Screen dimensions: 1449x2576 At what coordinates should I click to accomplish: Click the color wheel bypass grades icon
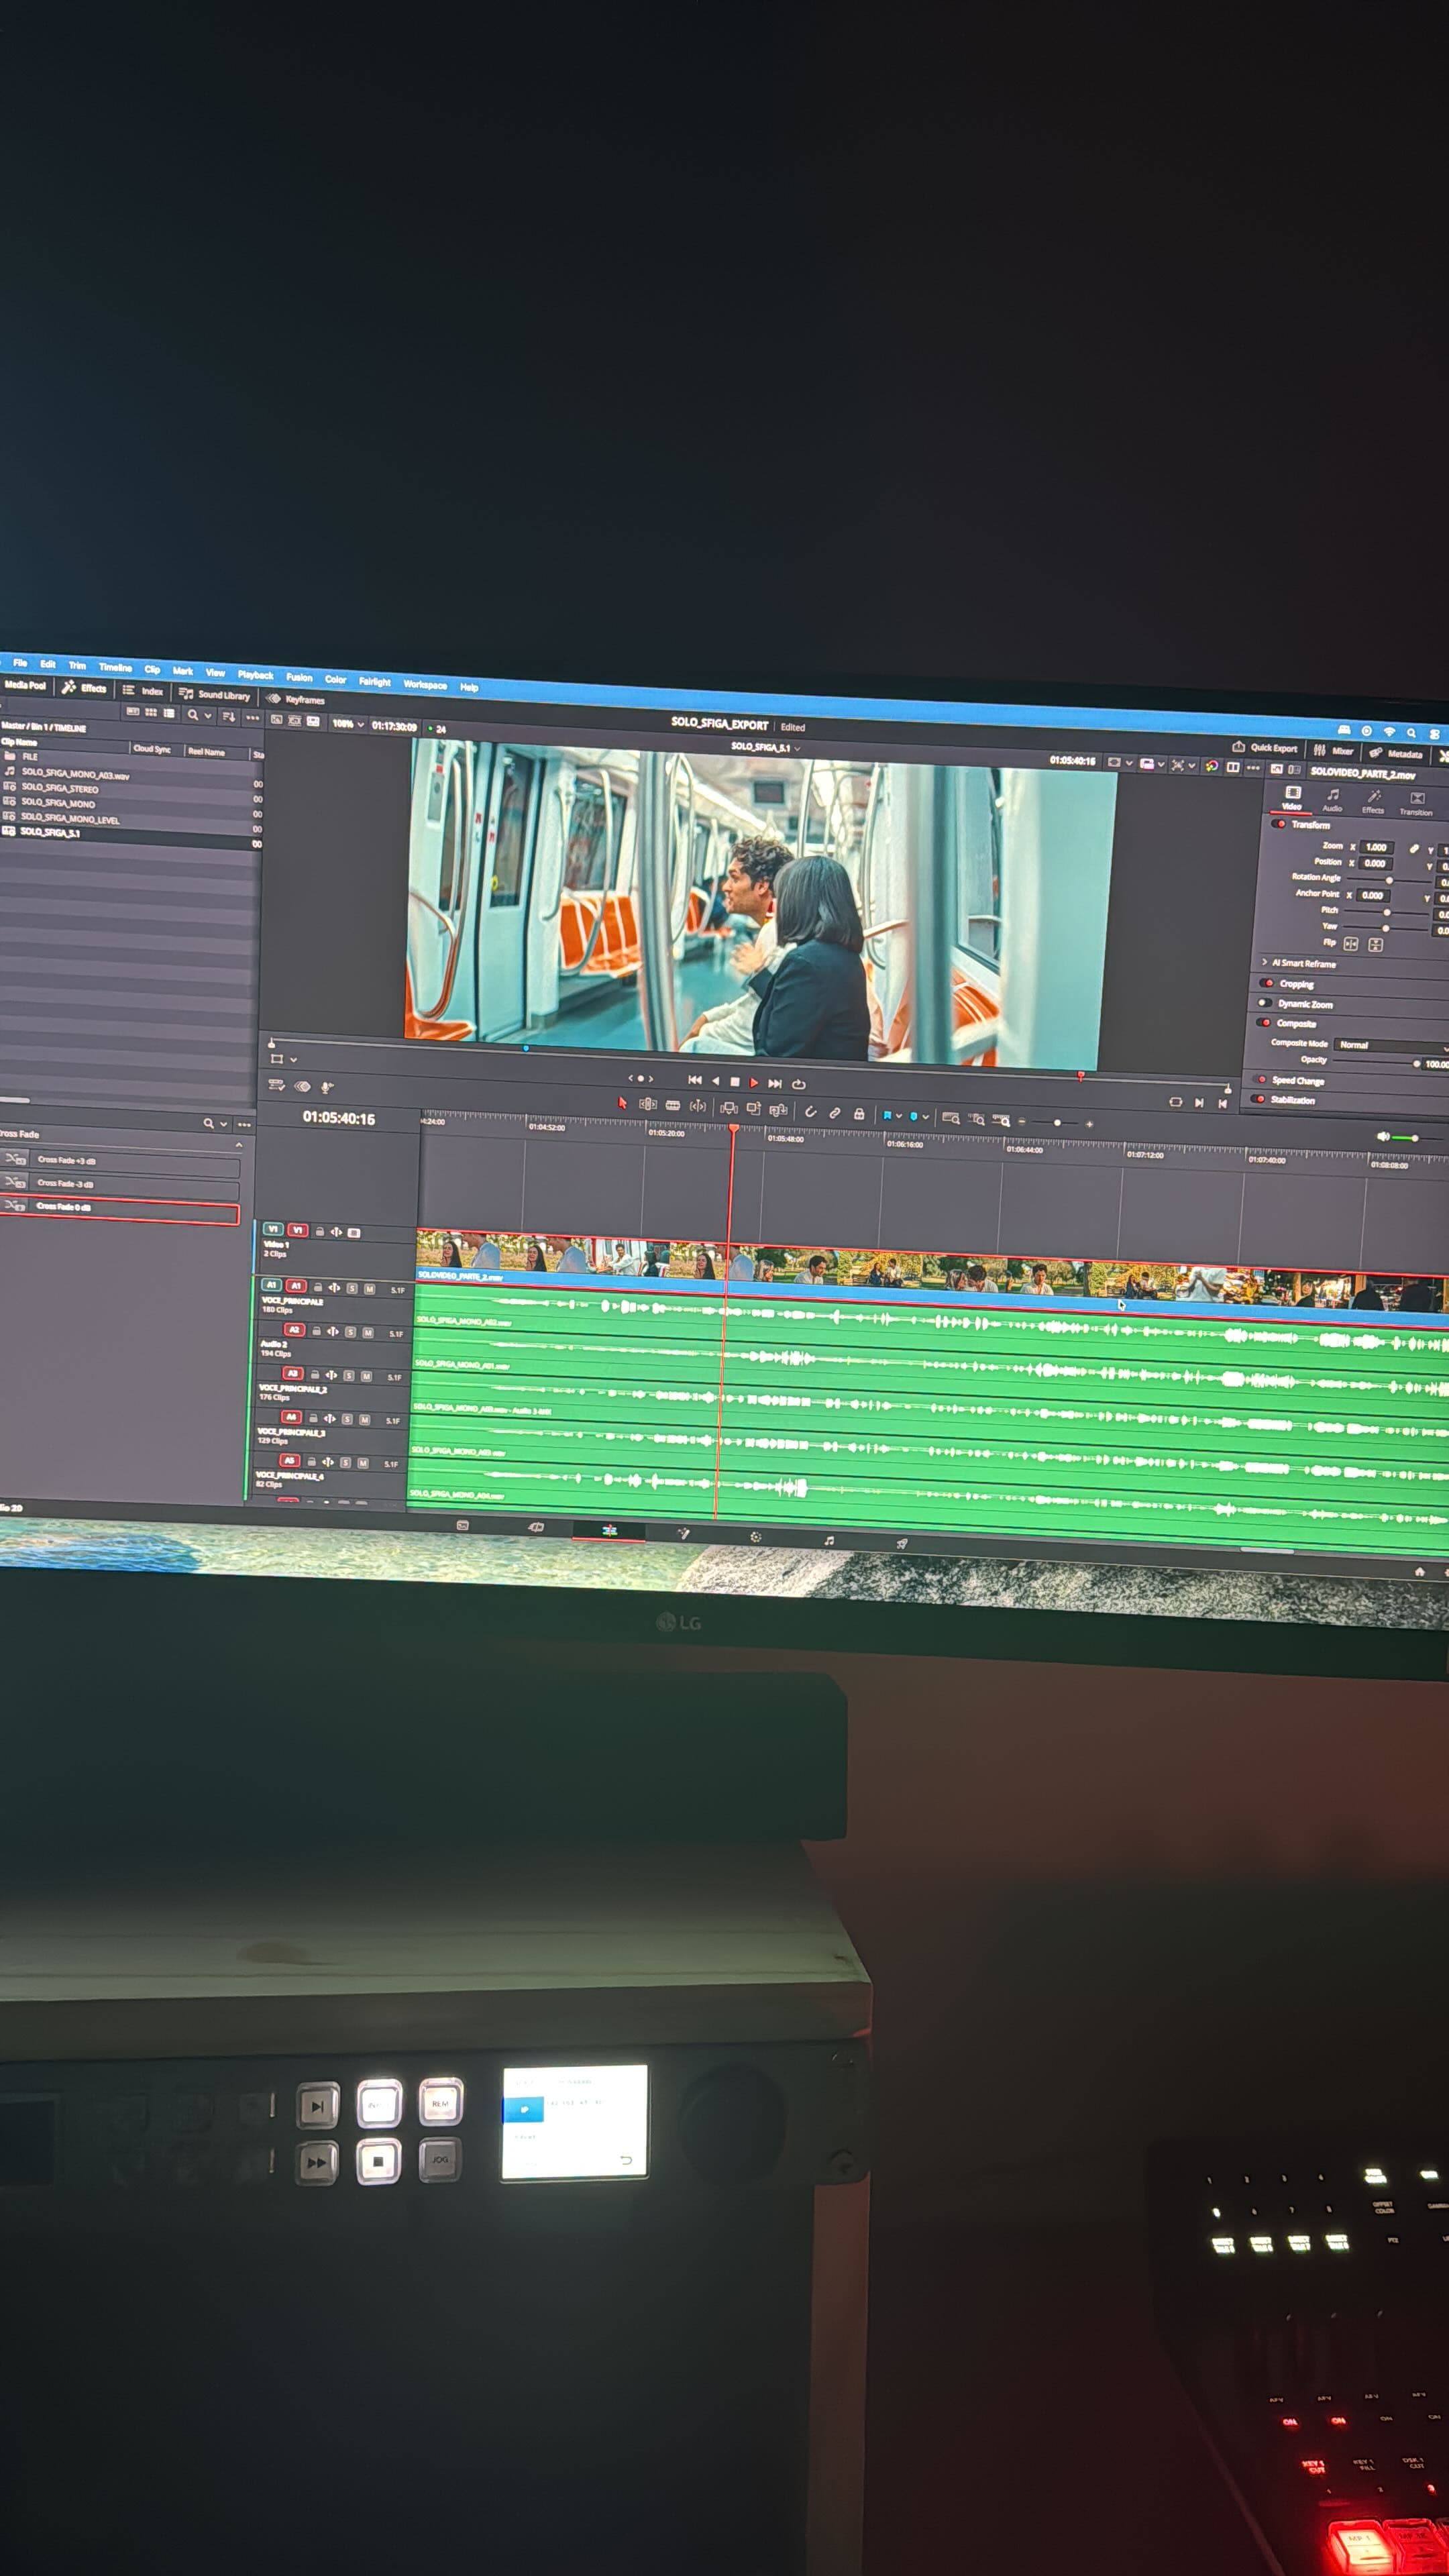(x=1211, y=766)
